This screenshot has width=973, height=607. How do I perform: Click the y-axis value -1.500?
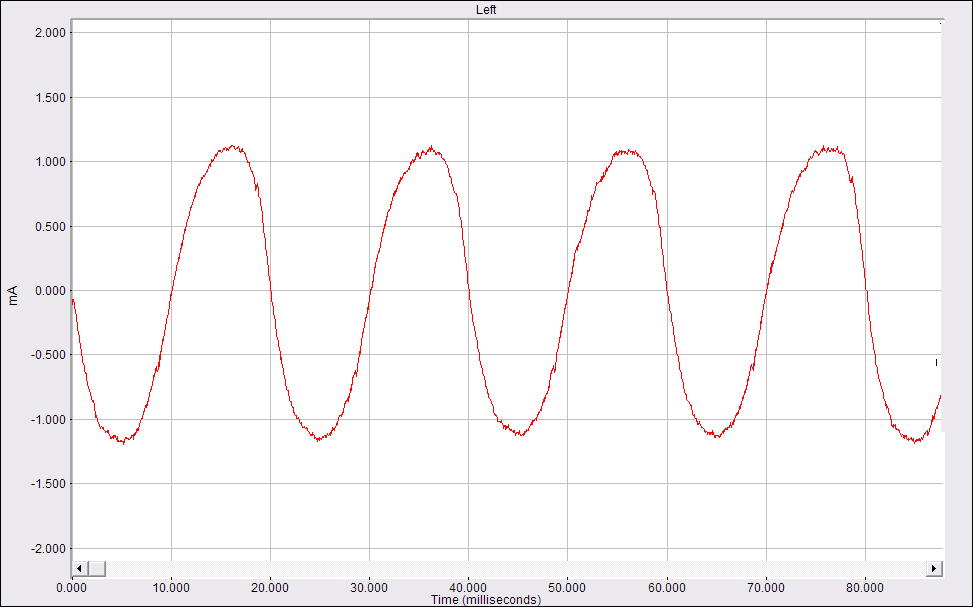(48, 484)
